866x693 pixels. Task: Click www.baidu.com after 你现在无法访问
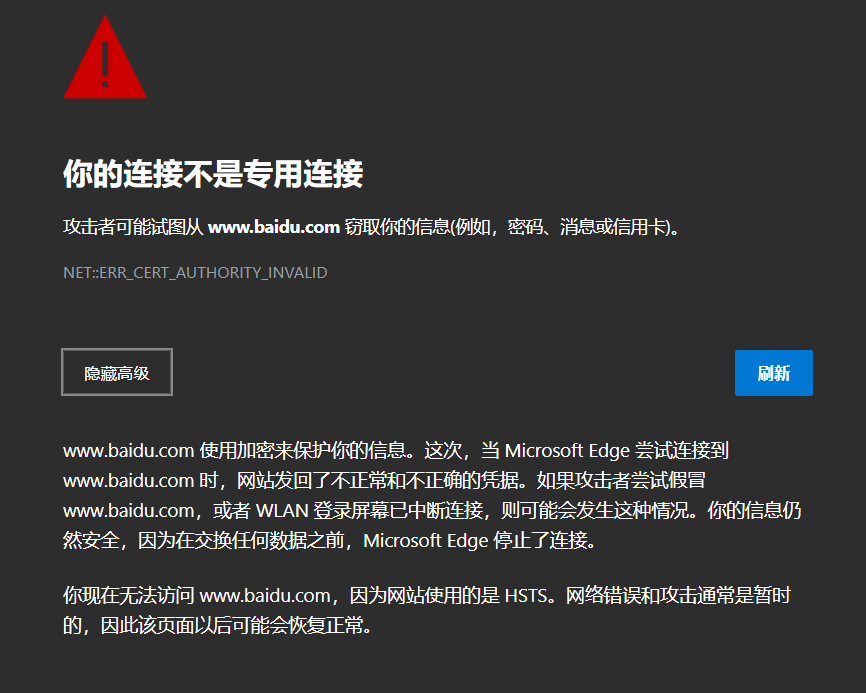point(265,595)
